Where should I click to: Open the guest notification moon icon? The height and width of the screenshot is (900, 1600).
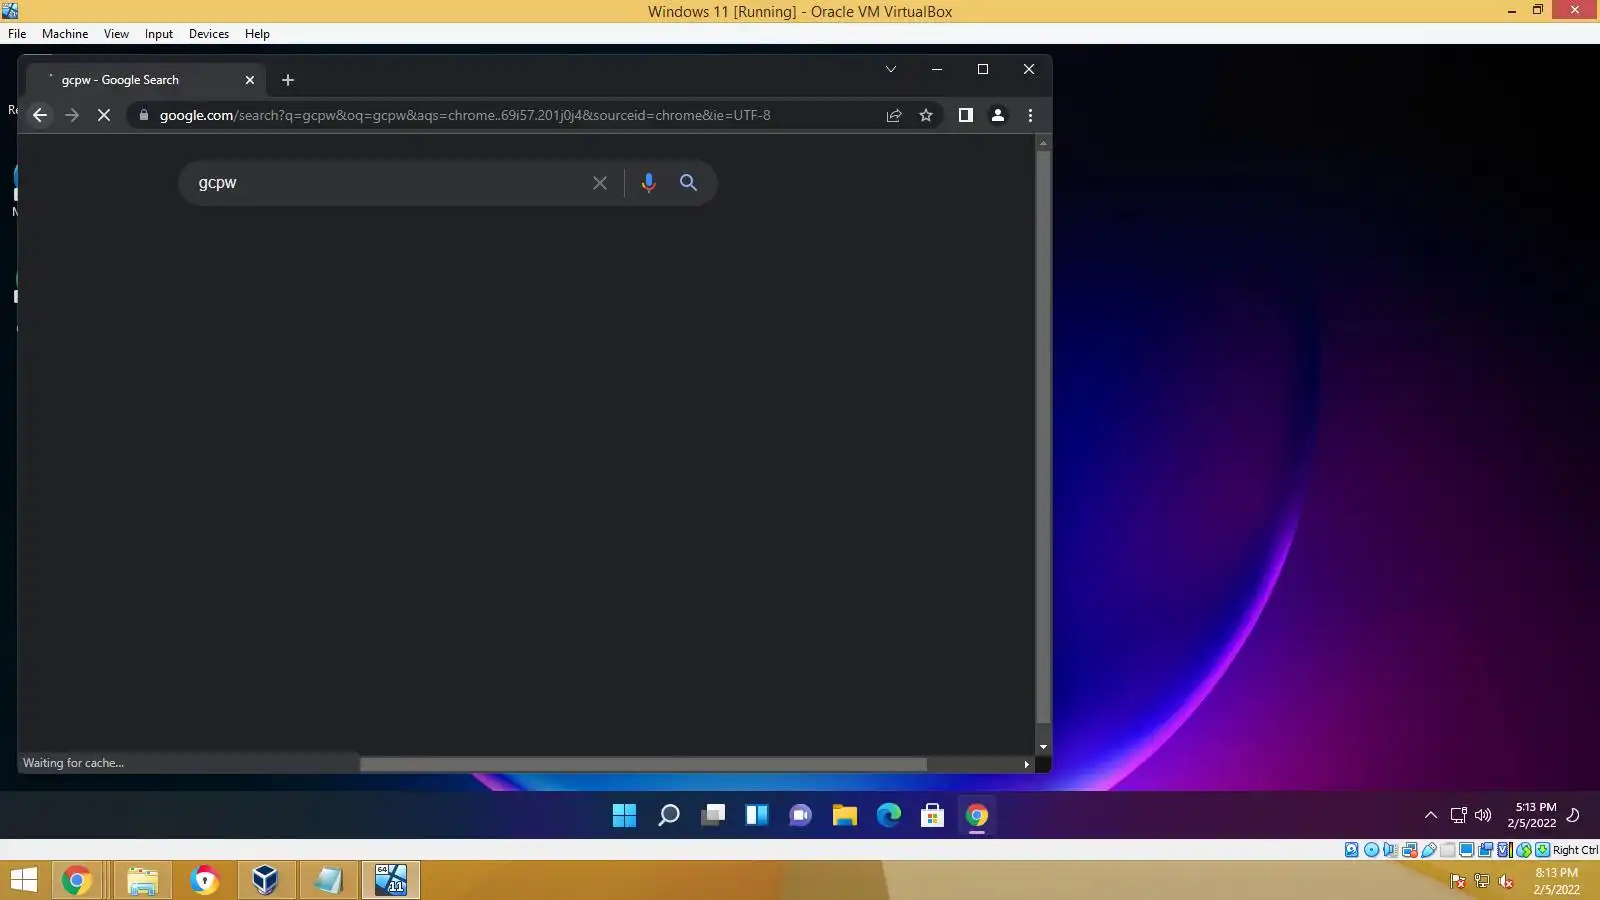[x=1573, y=815]
